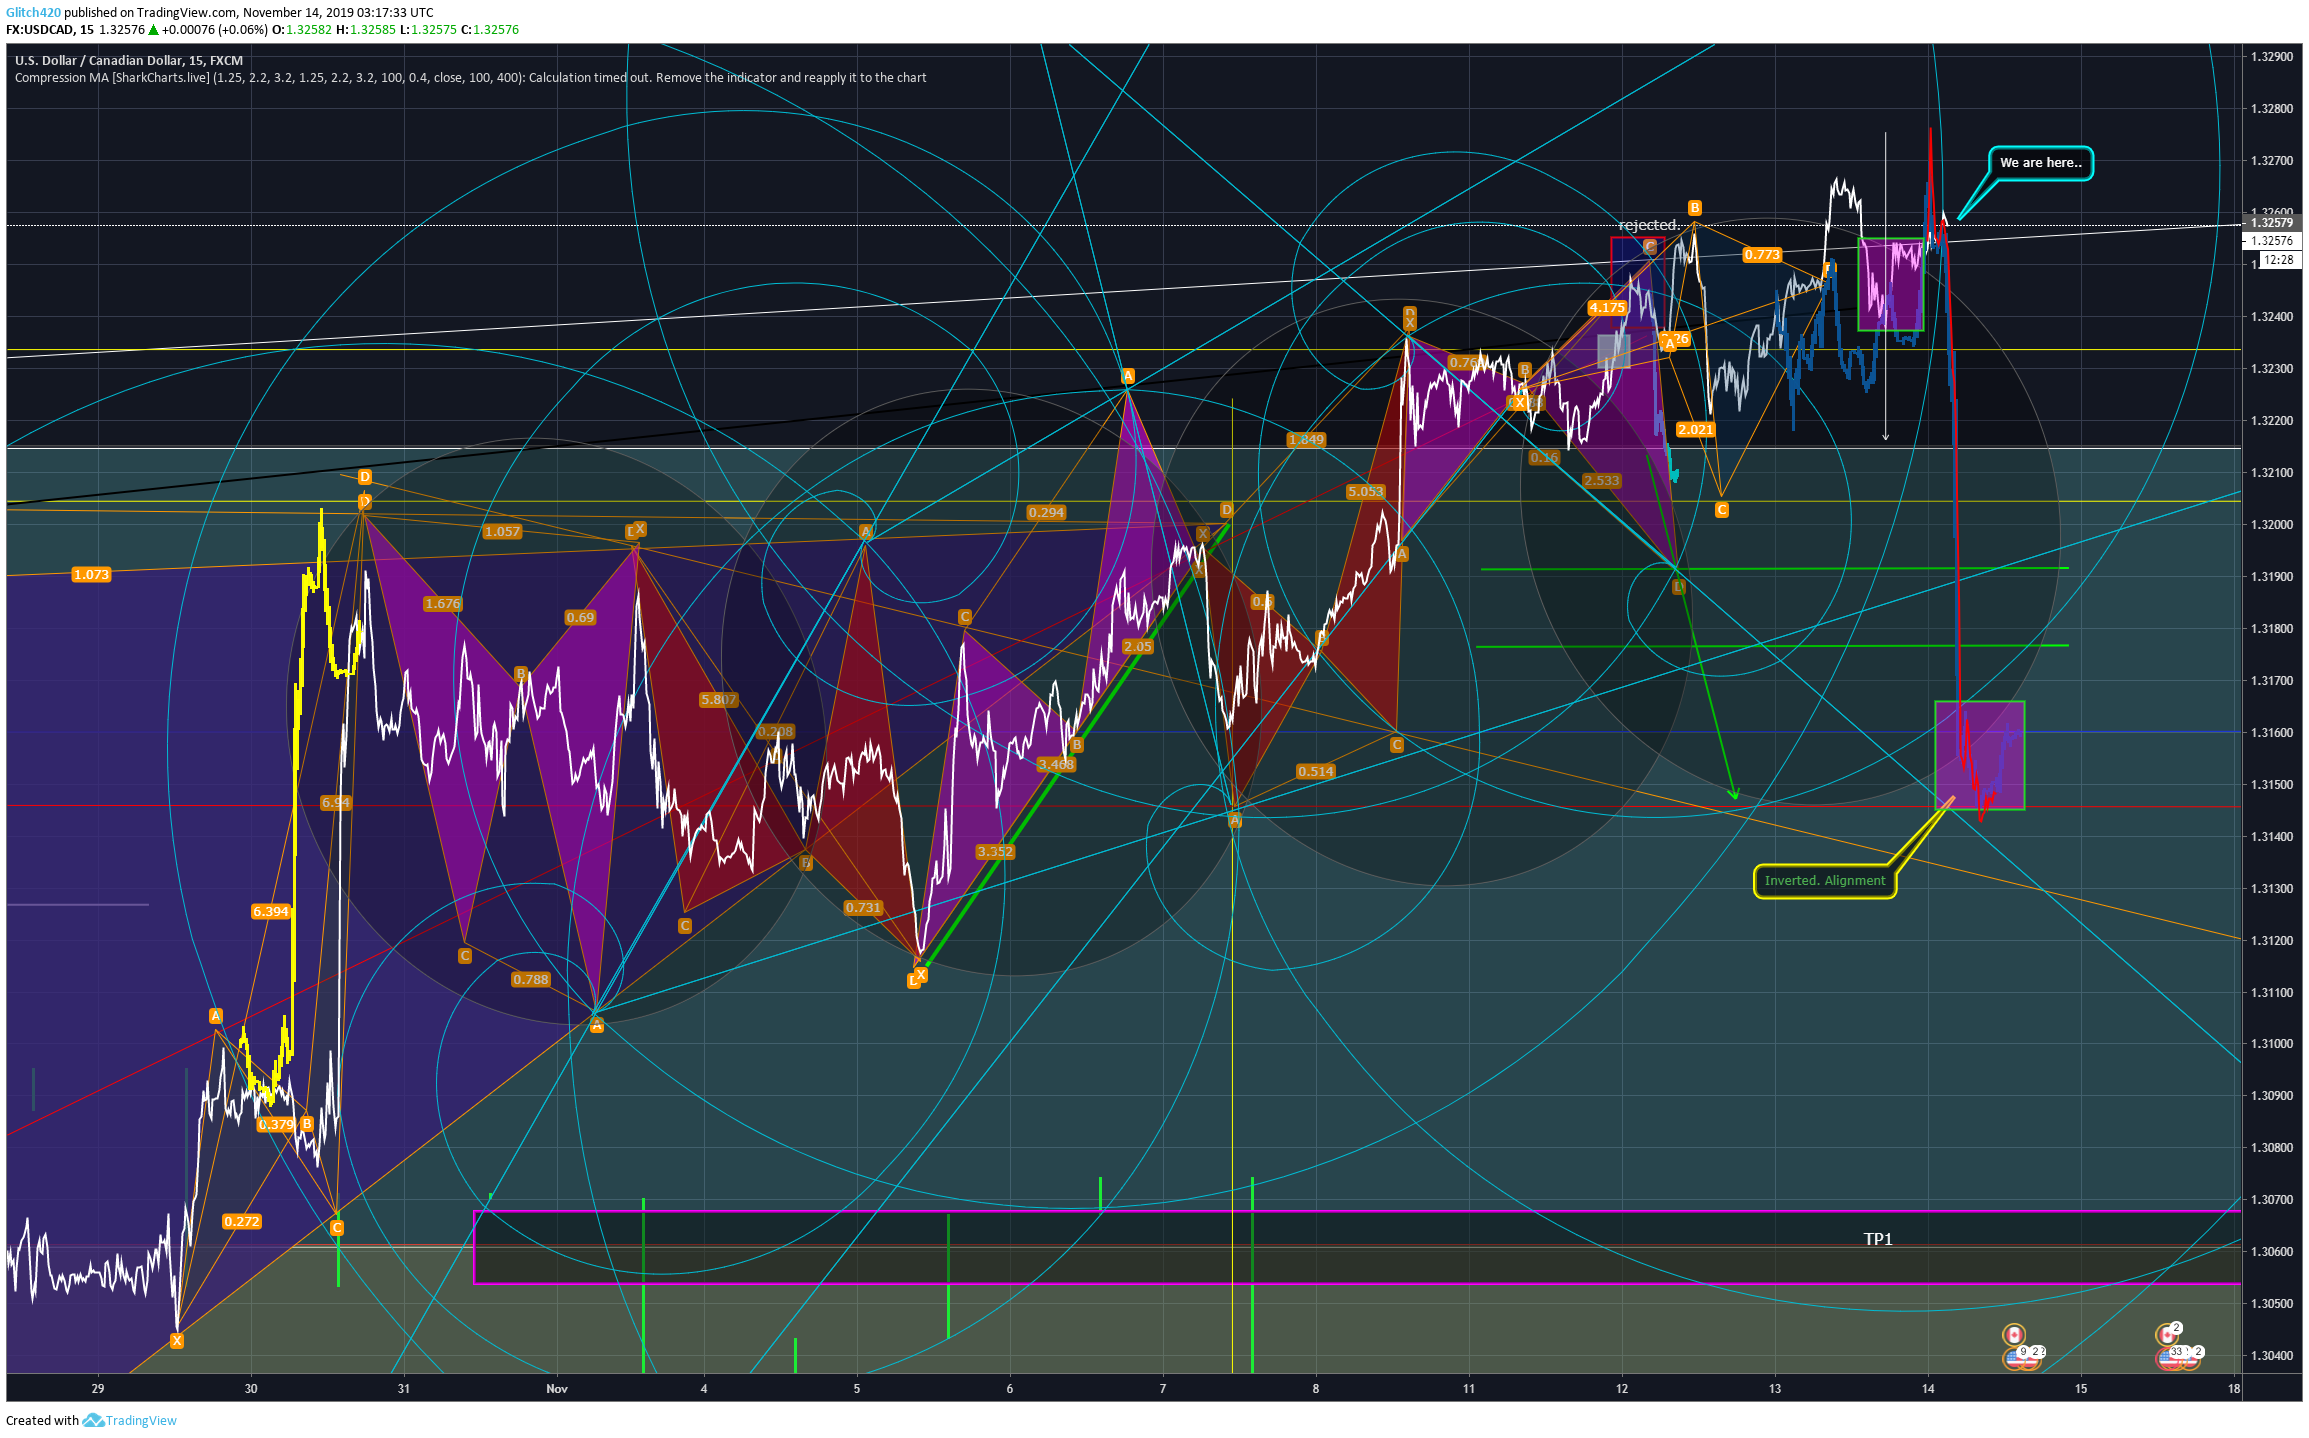Click the 11 date on time axis
Viewport: 2309px width, 1438px height.
[1469, 1388]
